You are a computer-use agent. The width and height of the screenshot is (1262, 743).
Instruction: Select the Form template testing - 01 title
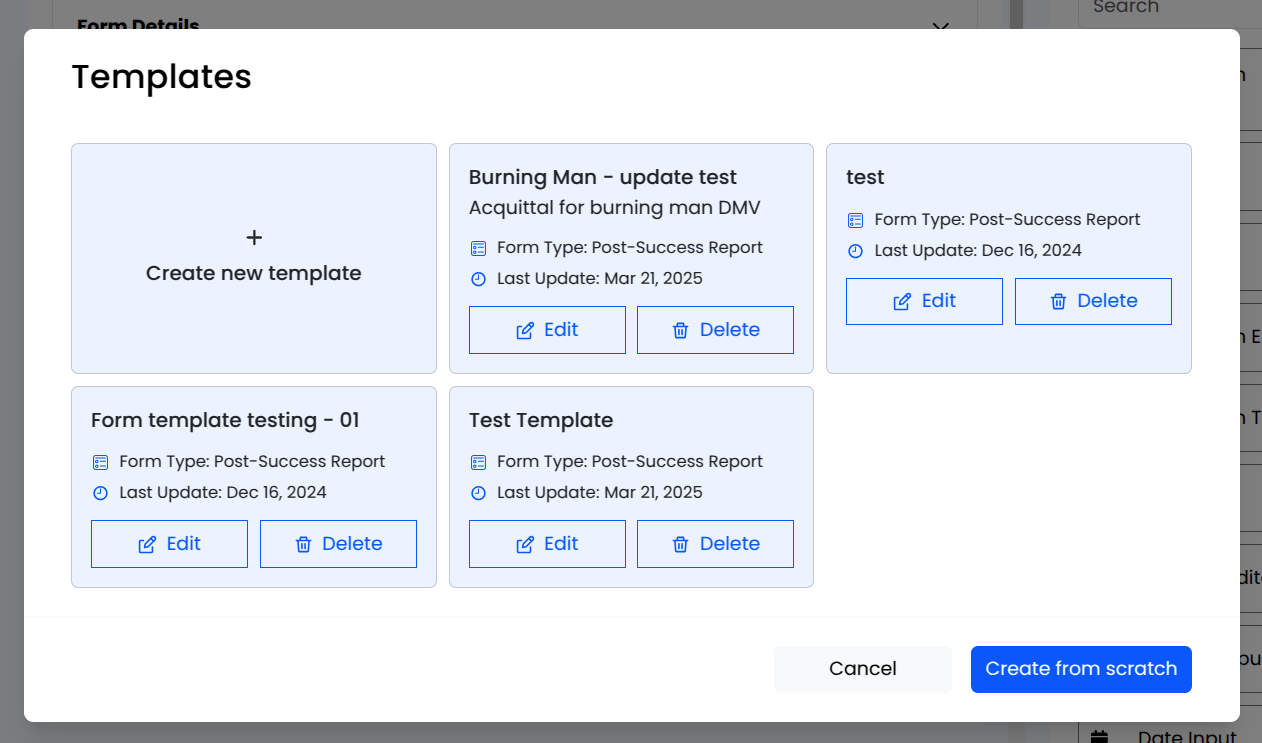(225, 420)
